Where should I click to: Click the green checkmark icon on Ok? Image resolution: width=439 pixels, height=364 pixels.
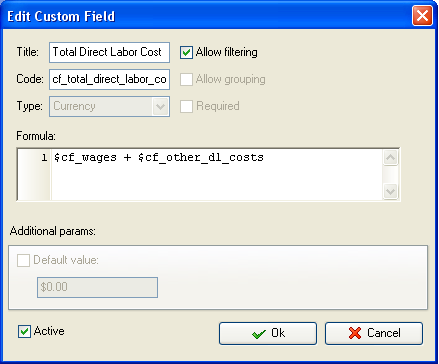[x=259, y=334]
